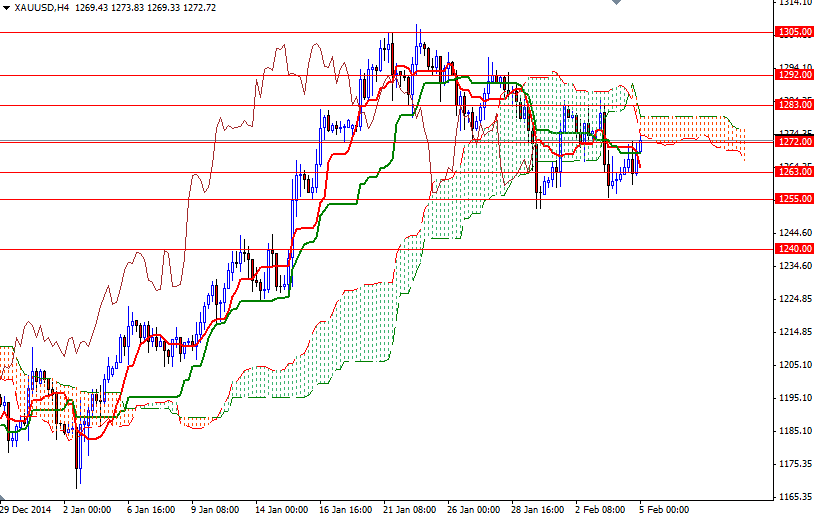Click the chart menu triangle beside XAUUSD
Screen dimensions: 814x516
pos(6,7)
